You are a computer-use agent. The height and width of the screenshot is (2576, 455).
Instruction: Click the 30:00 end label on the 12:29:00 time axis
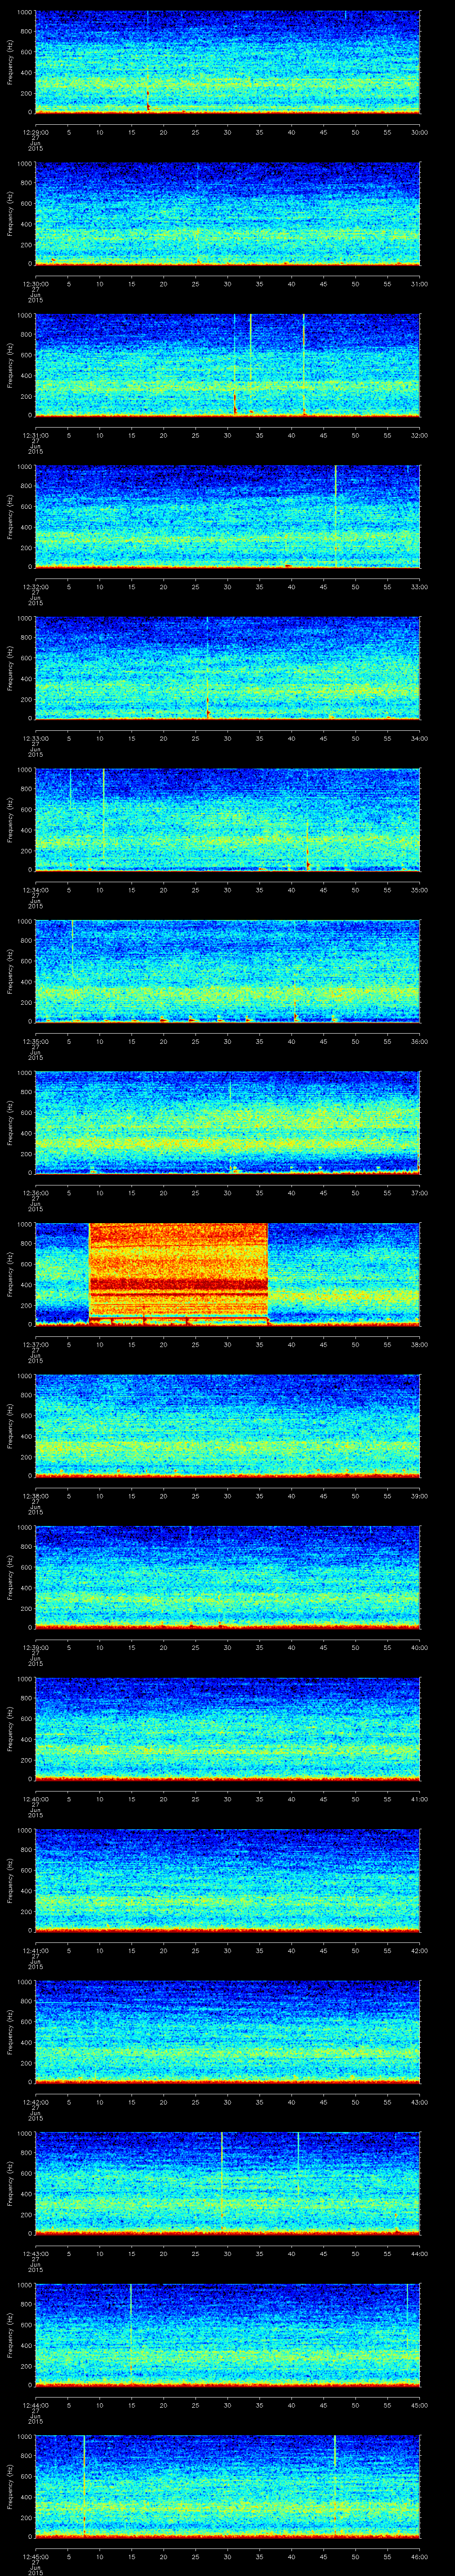pyautogui.click(x=420, y=132)
